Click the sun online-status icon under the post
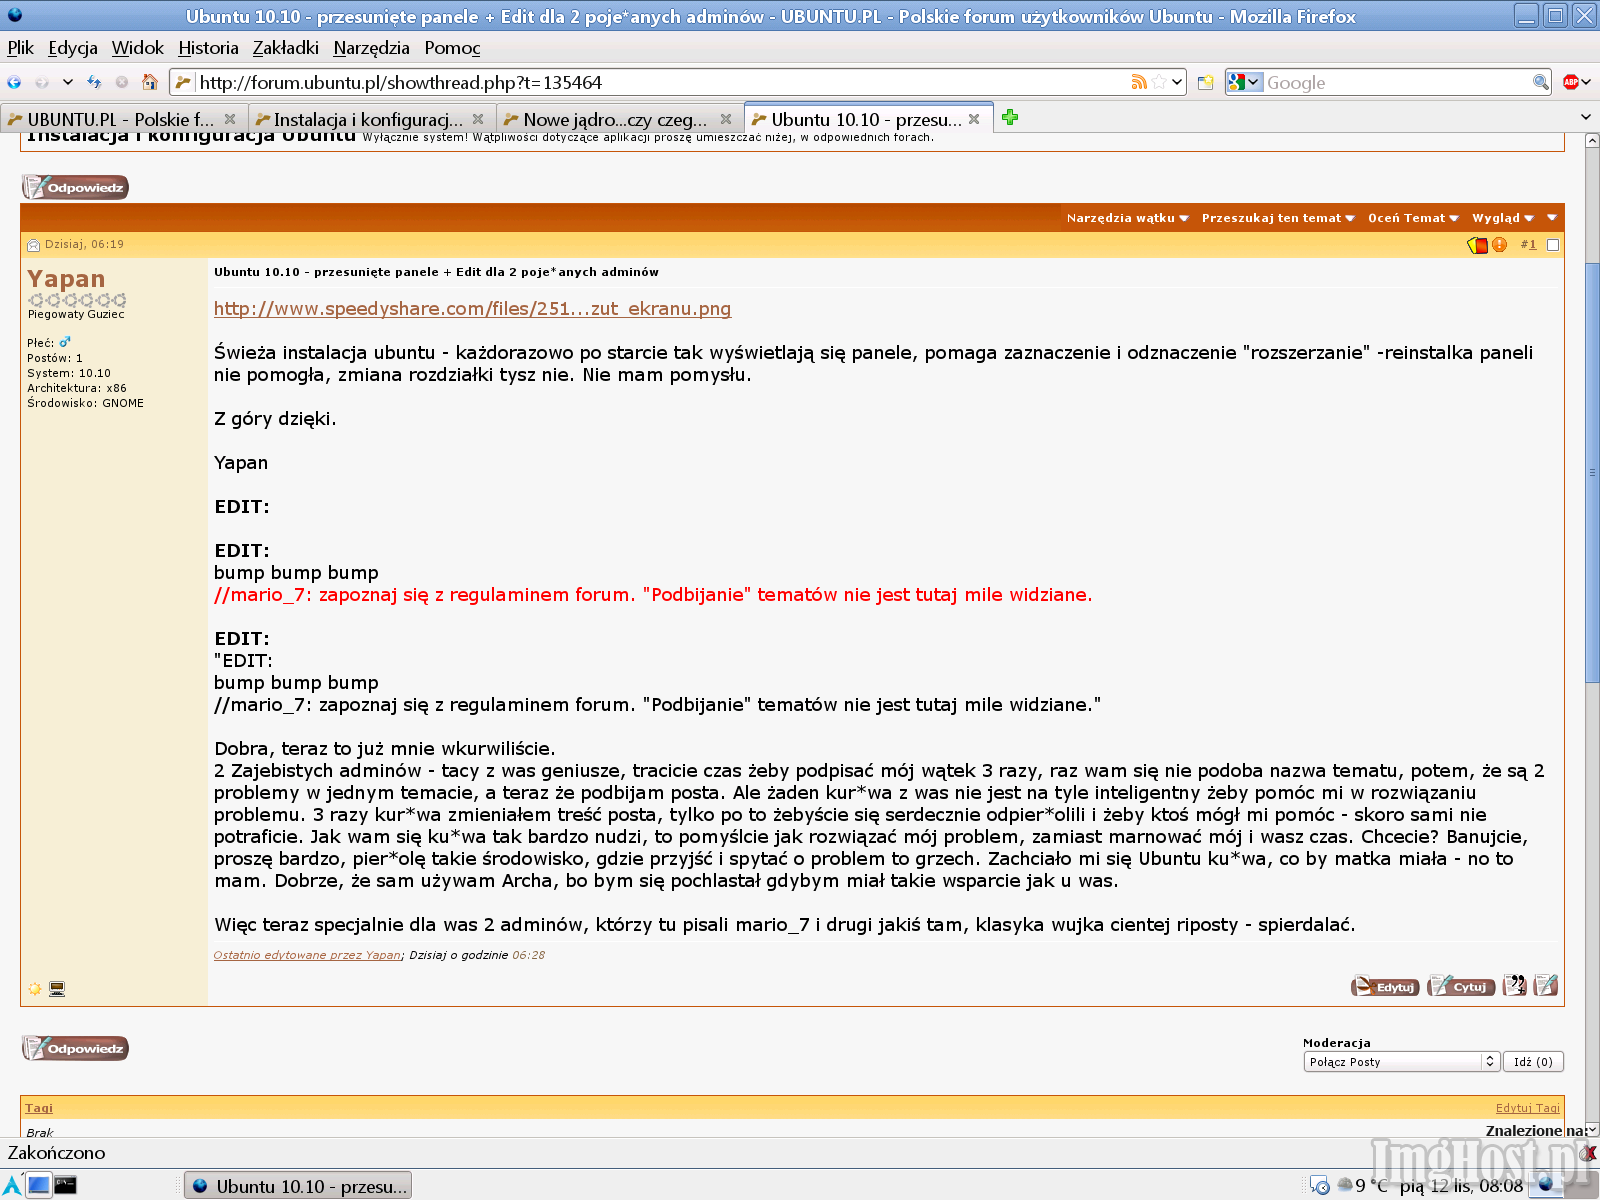This screenshot has width=1600, height=1200. (x=35, y=989)
